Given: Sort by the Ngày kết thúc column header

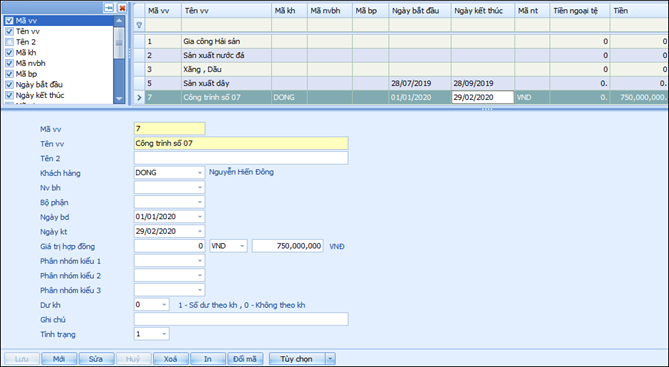Looking at the screenshot, I should (x=483, y=11).
